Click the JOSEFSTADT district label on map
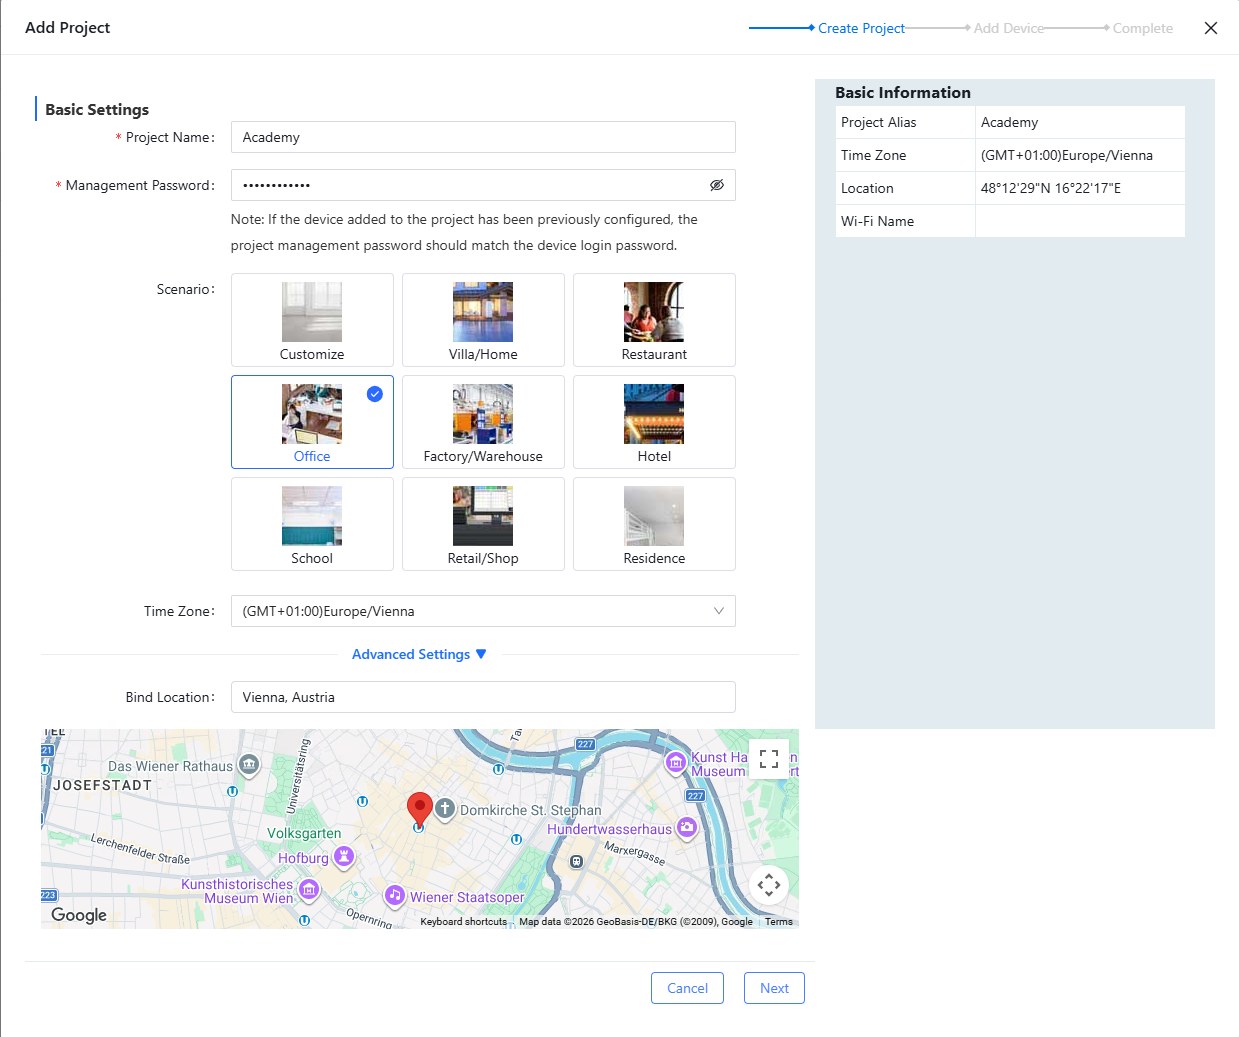 click(x=102, y=785)
